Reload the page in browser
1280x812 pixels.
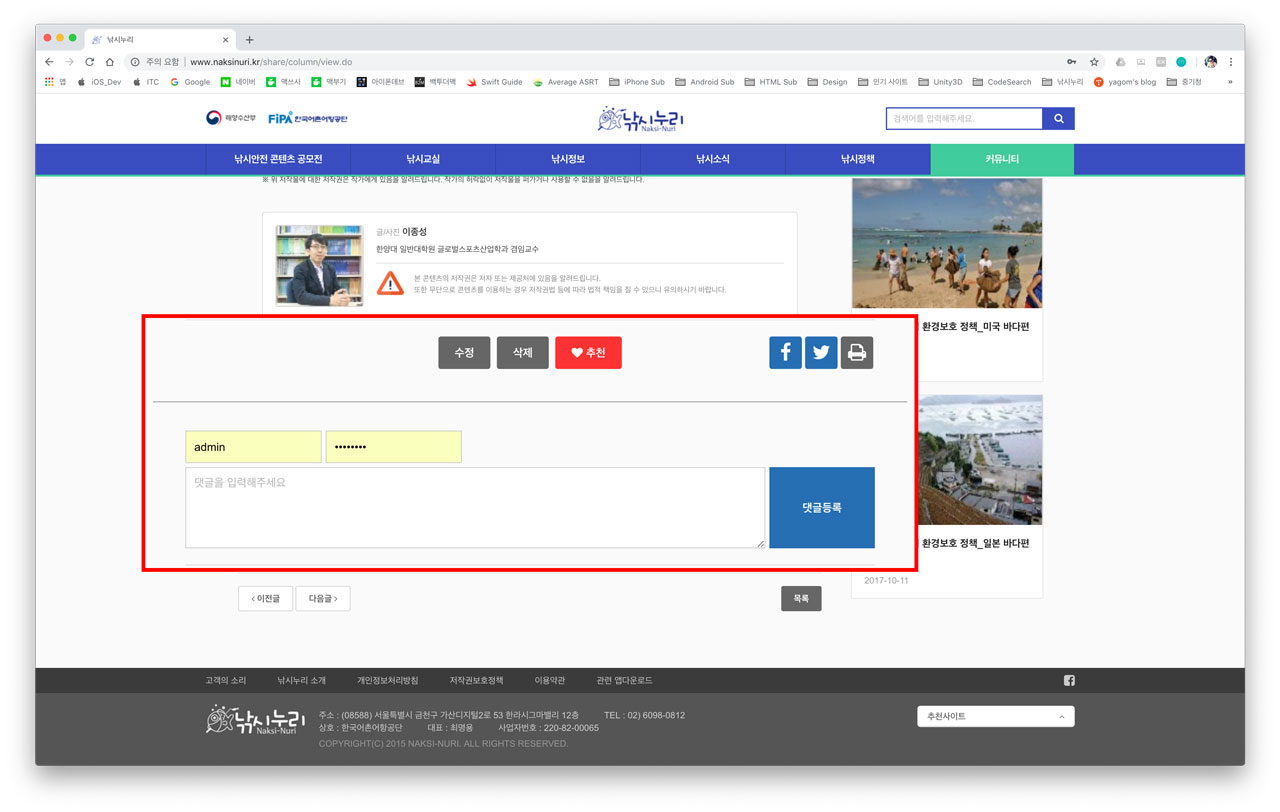click(x=89, y=62)
